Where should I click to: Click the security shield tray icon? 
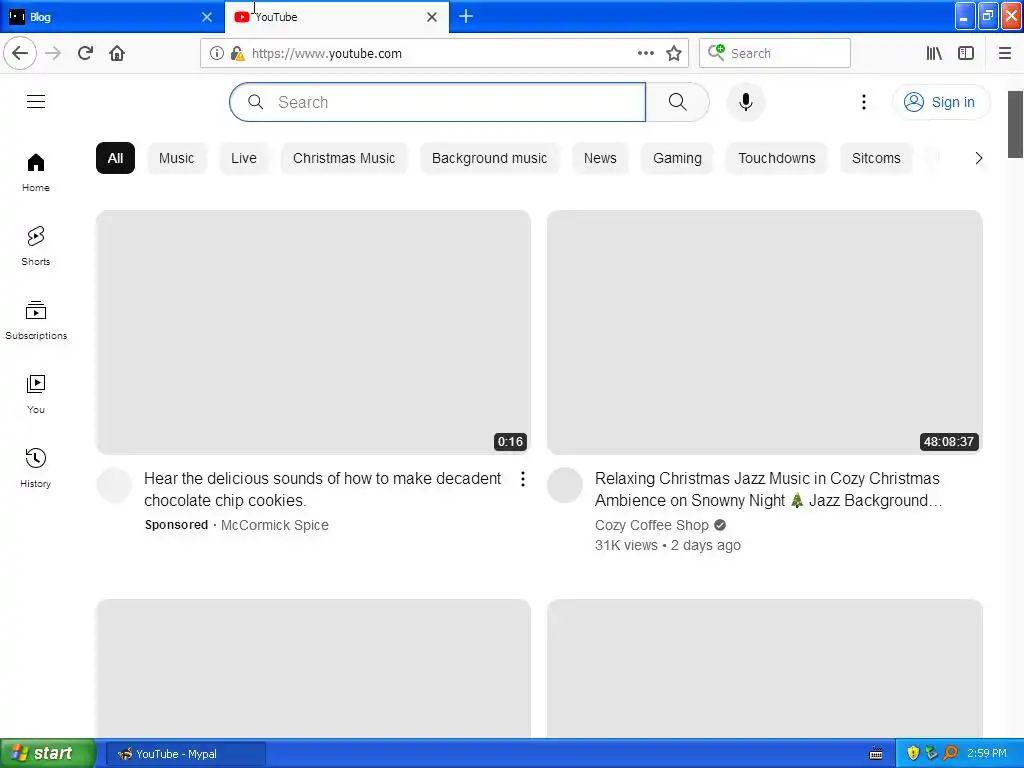point(913,753)
